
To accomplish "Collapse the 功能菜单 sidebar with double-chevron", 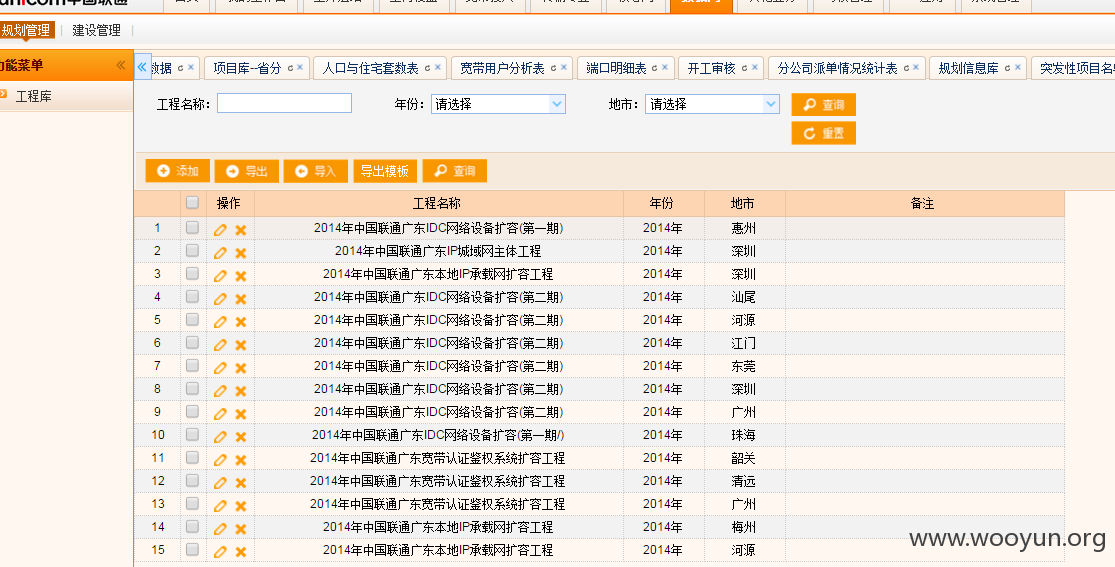I will pyautogui.click(x=121, y=65).
